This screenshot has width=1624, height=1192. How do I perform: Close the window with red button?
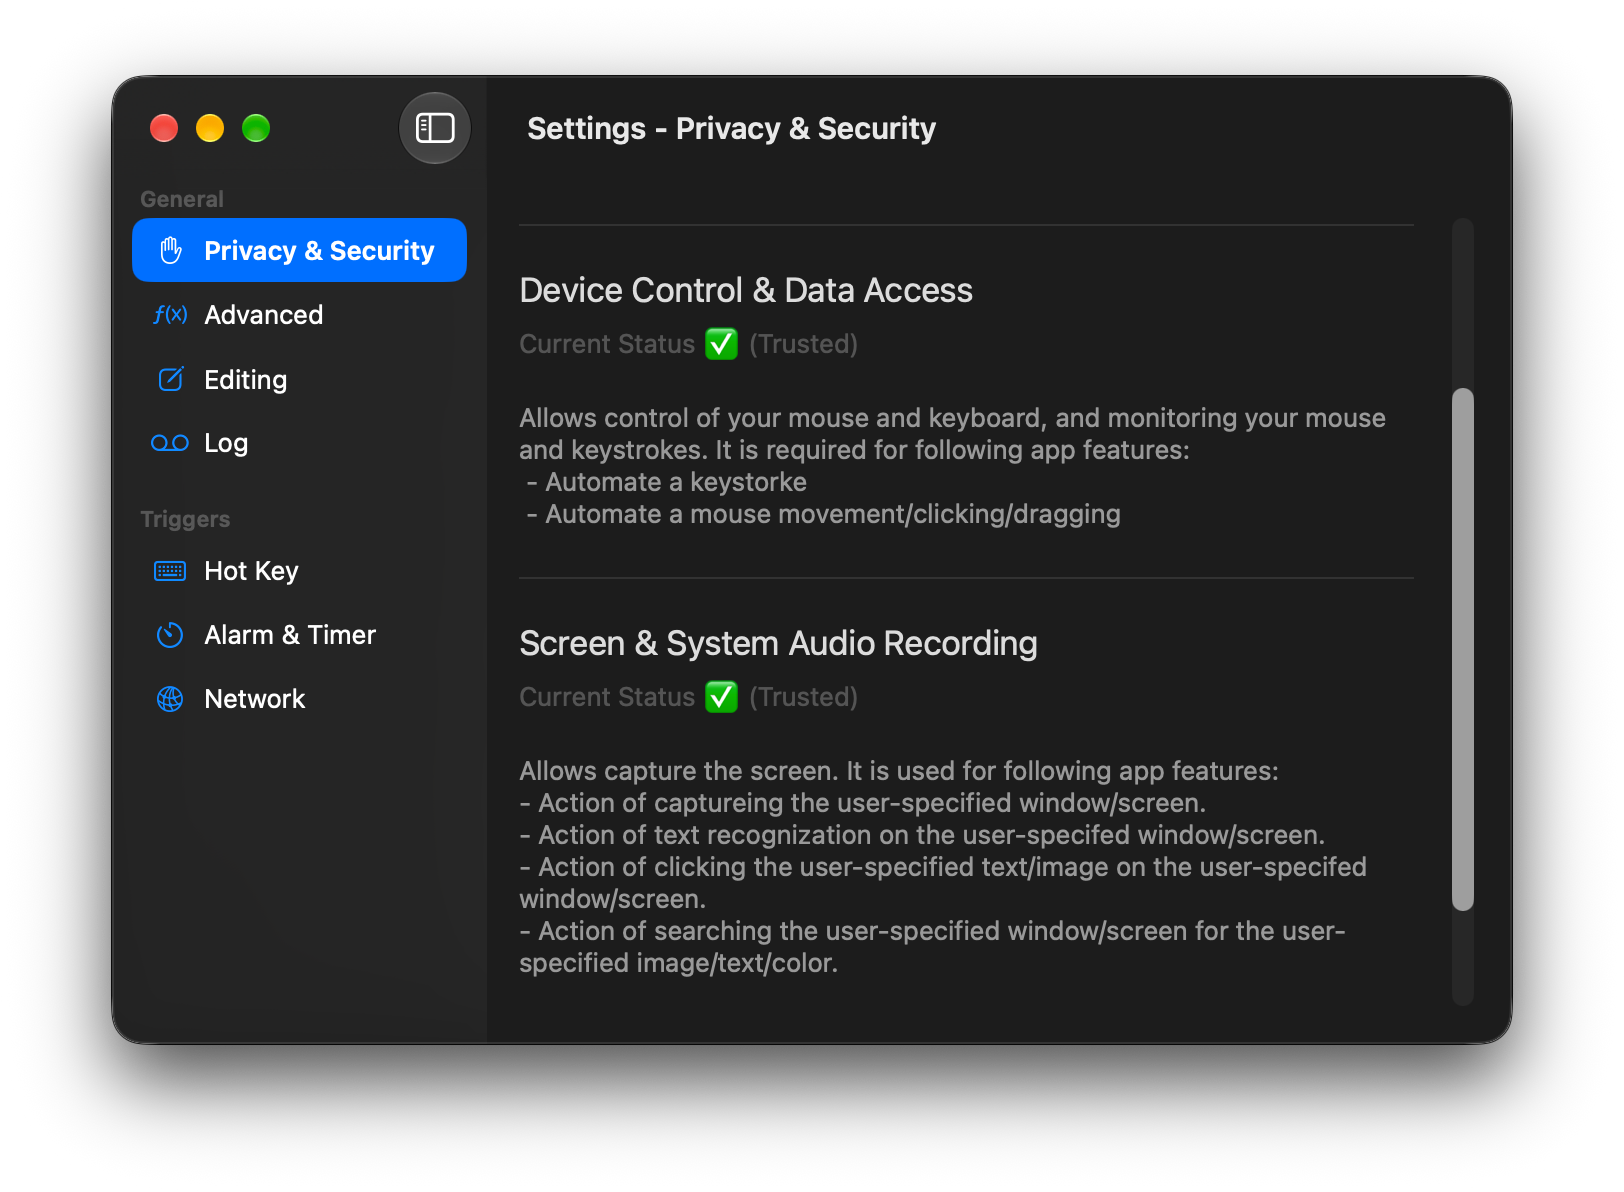(164, 128)
